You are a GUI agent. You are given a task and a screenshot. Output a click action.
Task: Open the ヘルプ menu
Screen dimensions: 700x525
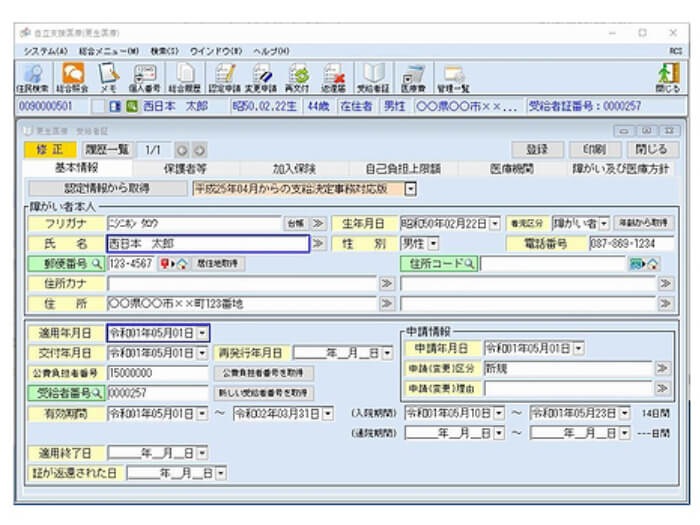pyautogui.click(x=271, y=51)
